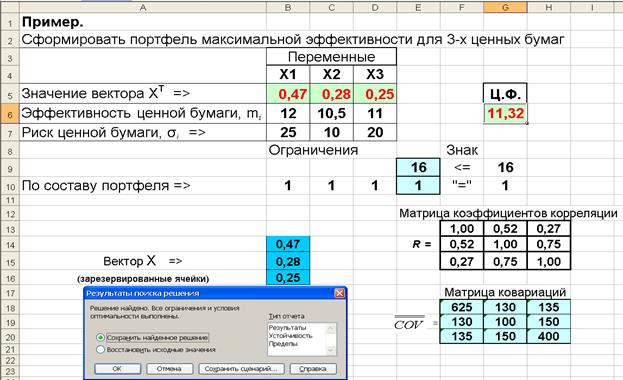Click efficiency cell with value 11
This screenshot has width=623, height=380.
(x=375, y=114)
